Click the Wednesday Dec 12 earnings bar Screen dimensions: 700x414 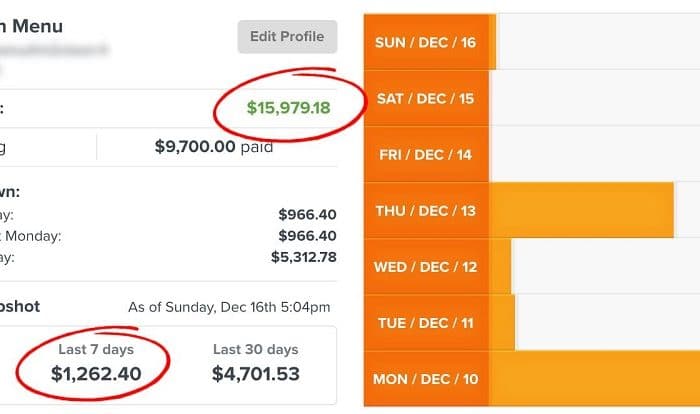click(x=500, y=267)
